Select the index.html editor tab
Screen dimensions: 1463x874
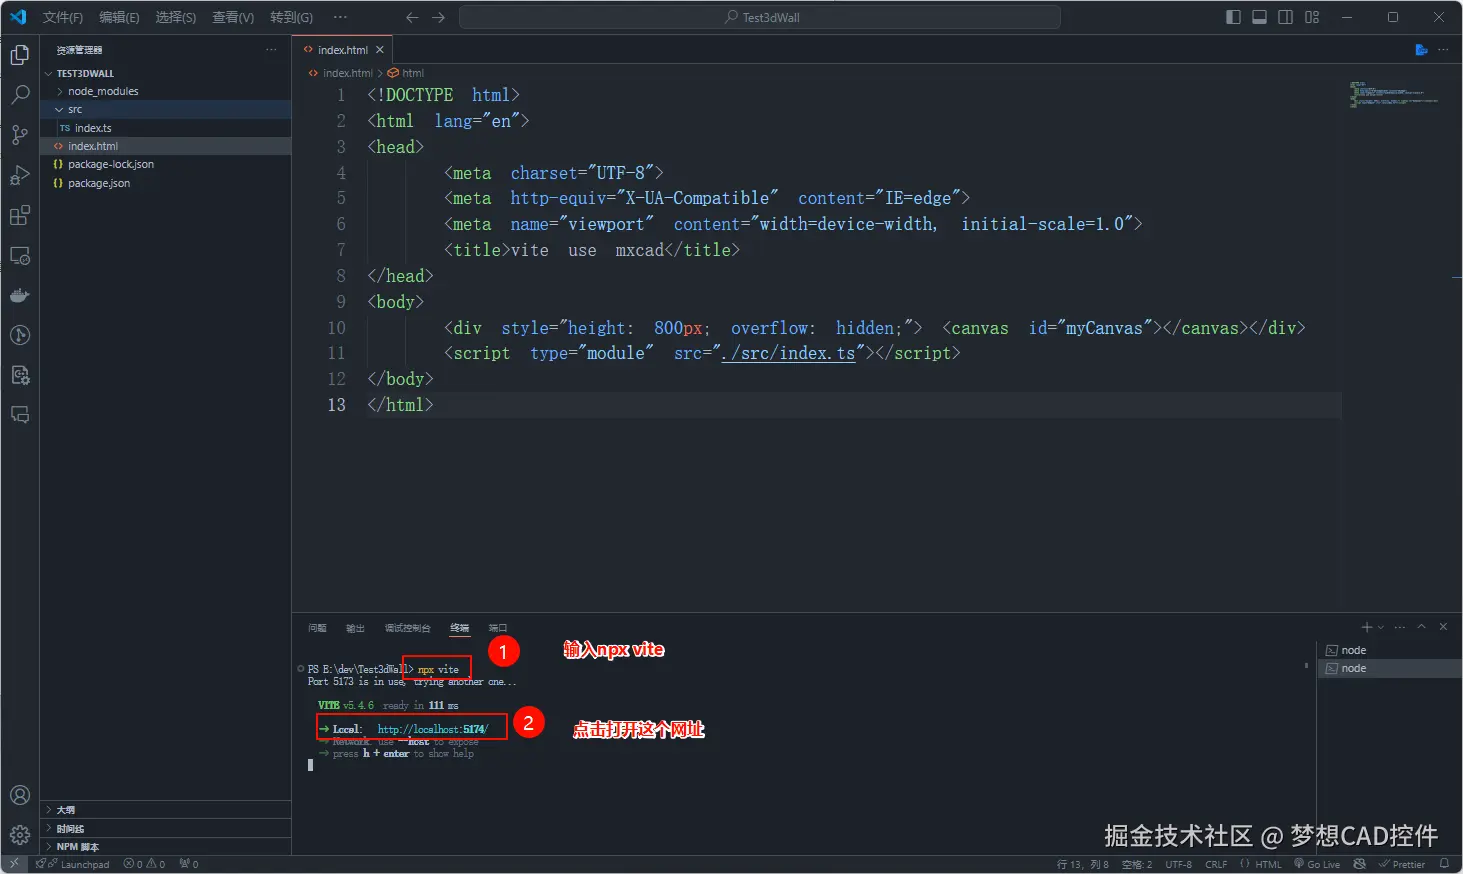342,49
